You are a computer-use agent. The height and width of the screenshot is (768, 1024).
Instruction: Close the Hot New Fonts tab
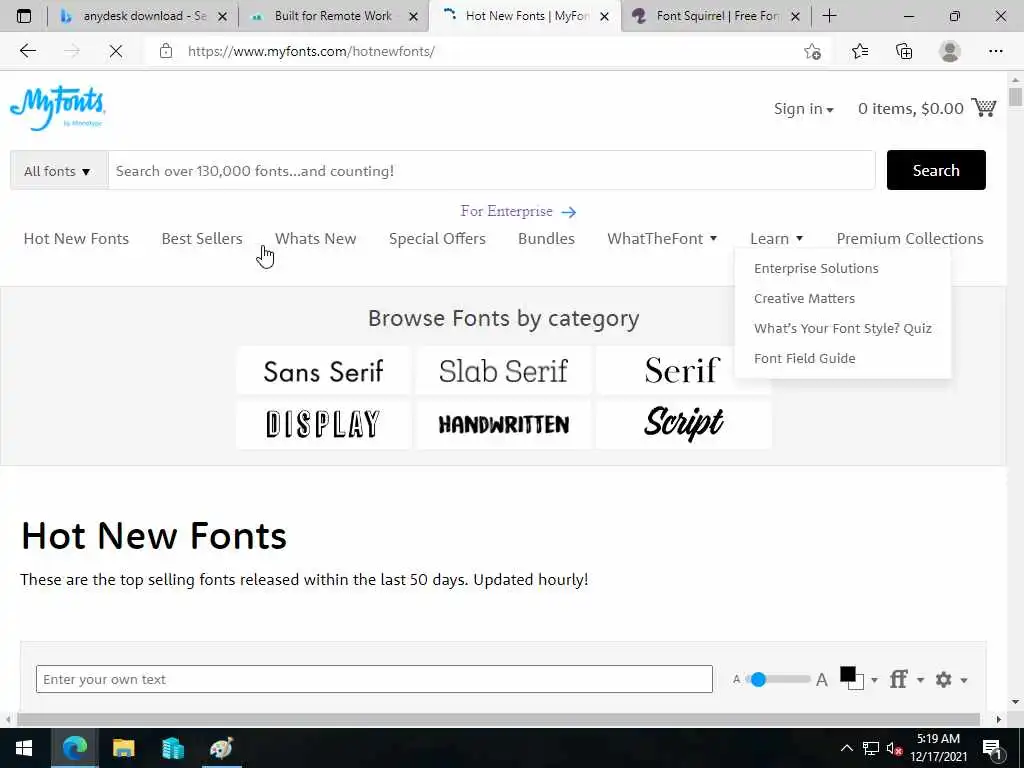pyautogui.click(x=604, y=16)
